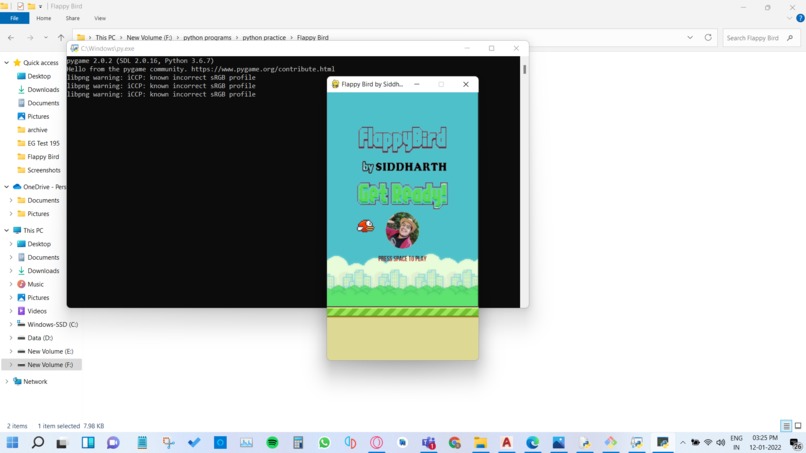
Task: Open address bar history dropdown
Action: 690,38
